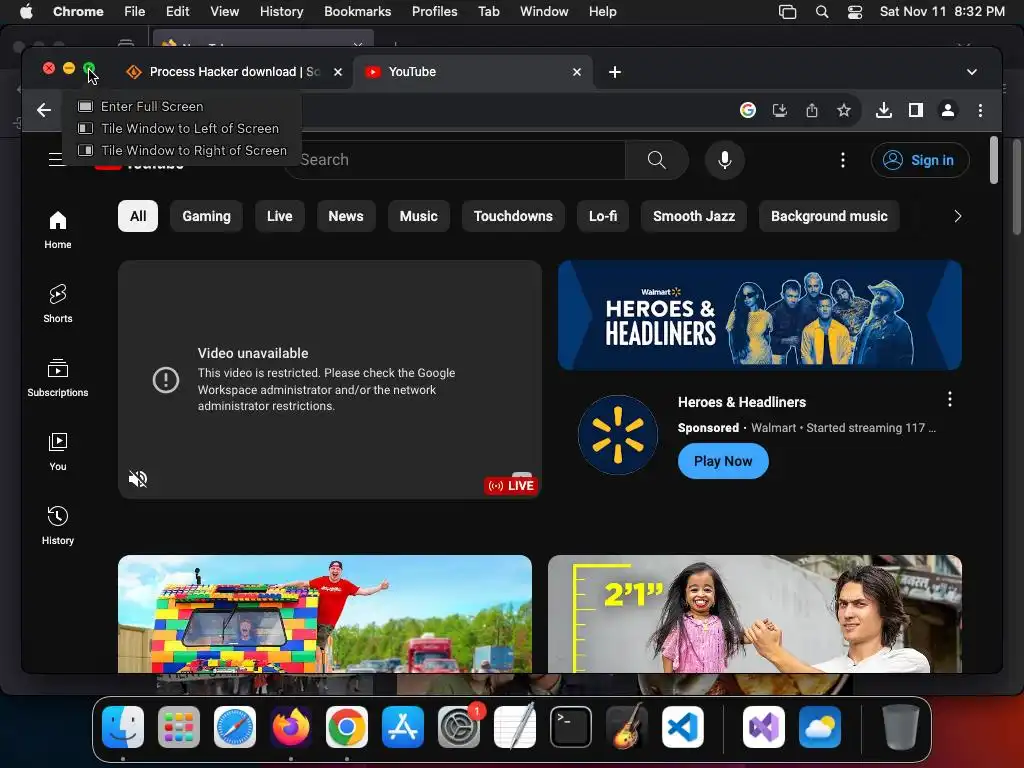This screenshot has width=1024, height=768.
Task: Select the Live filter chip
Action: 280,216
